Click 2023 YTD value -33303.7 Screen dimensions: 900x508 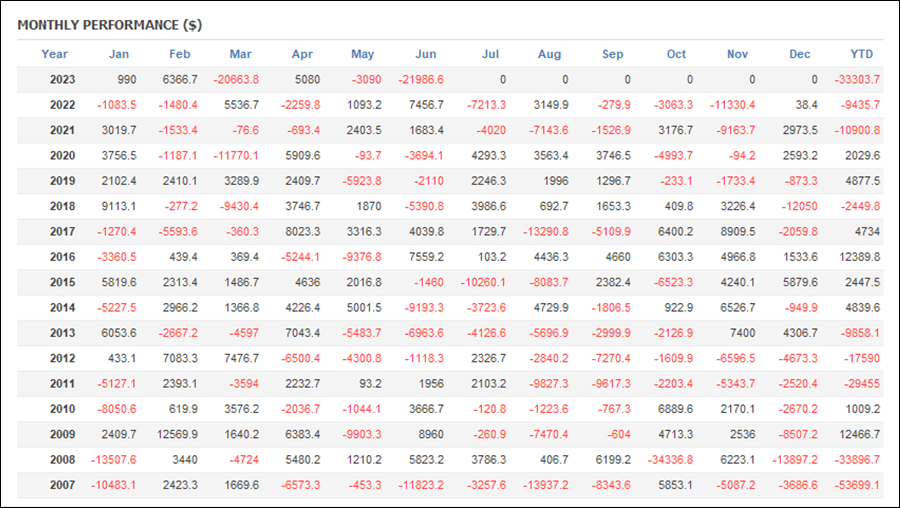coord(857,80)
